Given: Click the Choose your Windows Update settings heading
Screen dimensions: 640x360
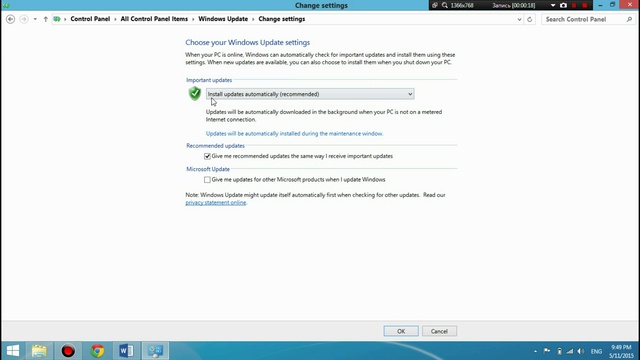Looking at the screenshot, I should (247, 42).
